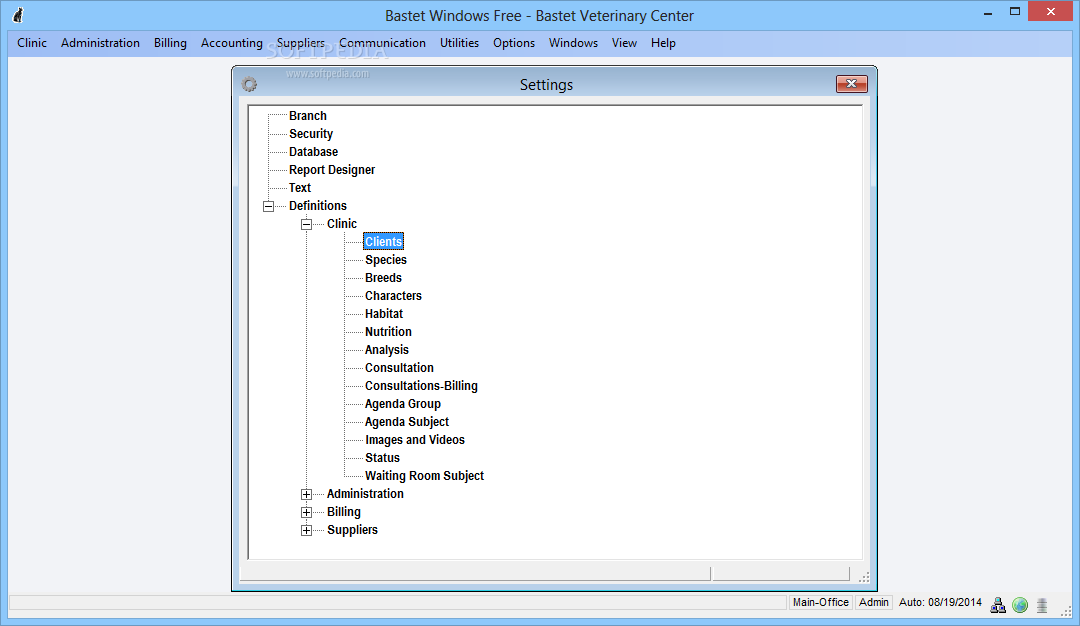Open the Clinic menu
The height and width of the screenshot is (626, 1080).
click(x=32, y=43)
